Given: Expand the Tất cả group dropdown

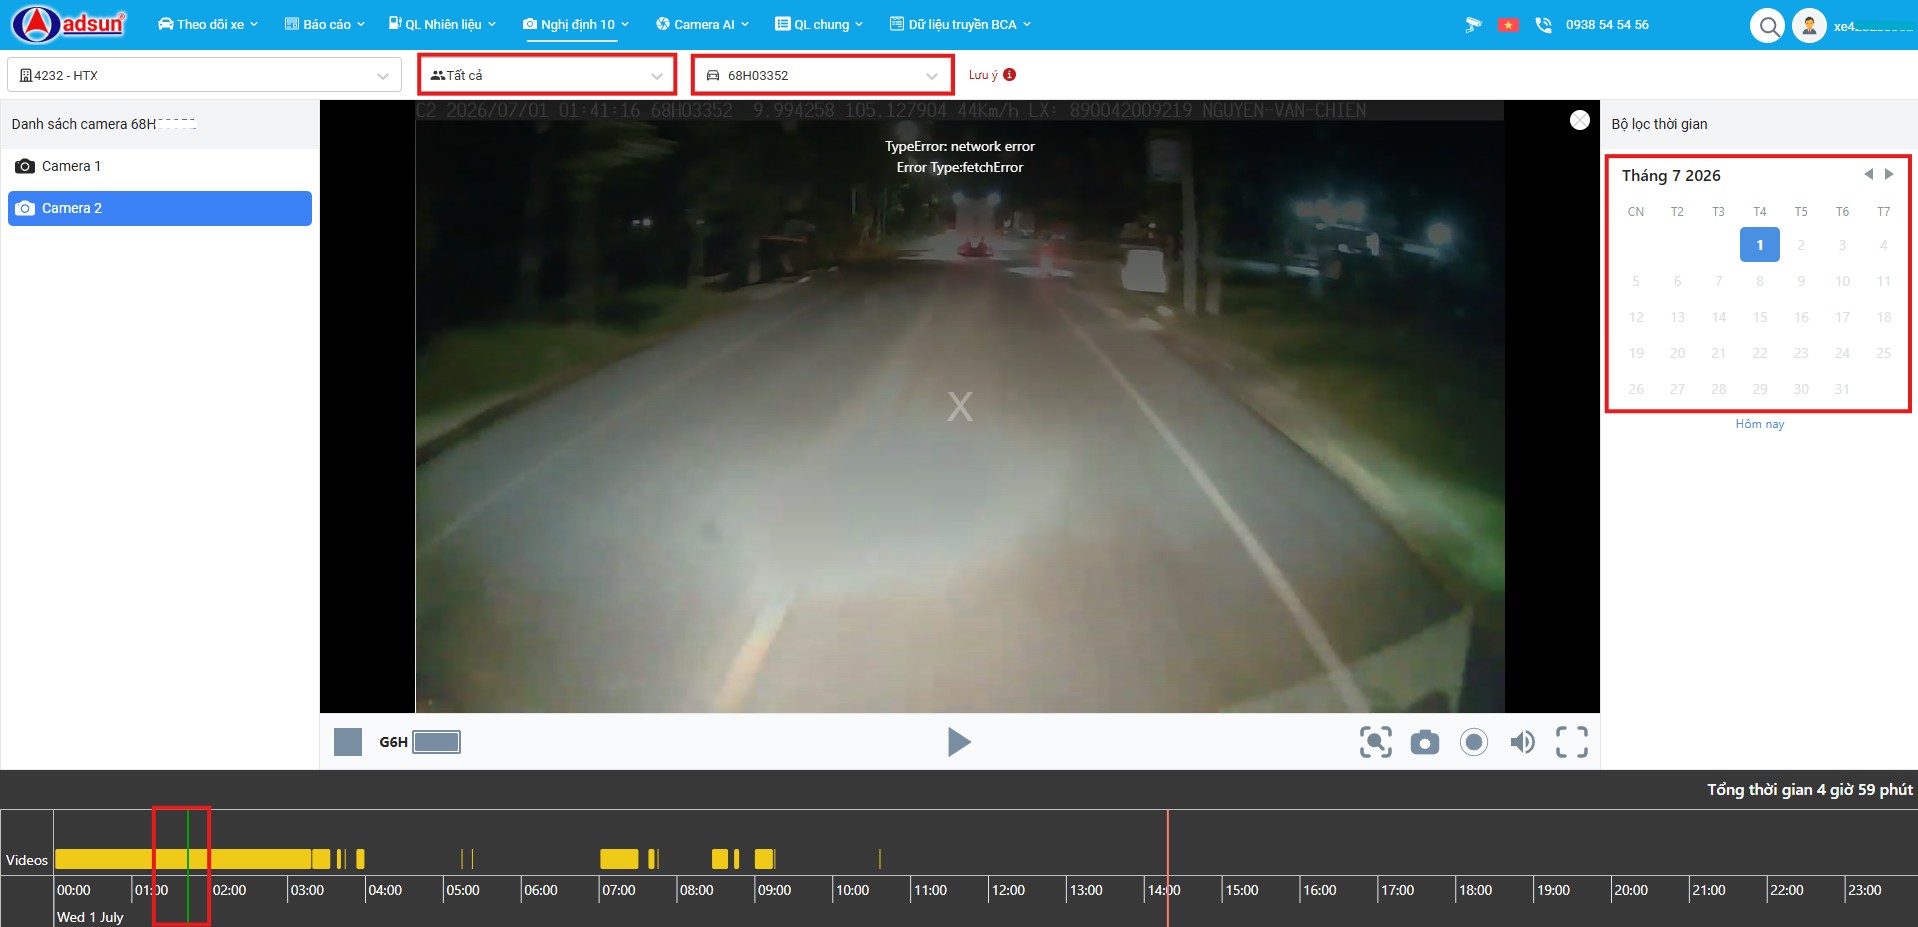Looking at the screenshot, I should click(547, 75).
